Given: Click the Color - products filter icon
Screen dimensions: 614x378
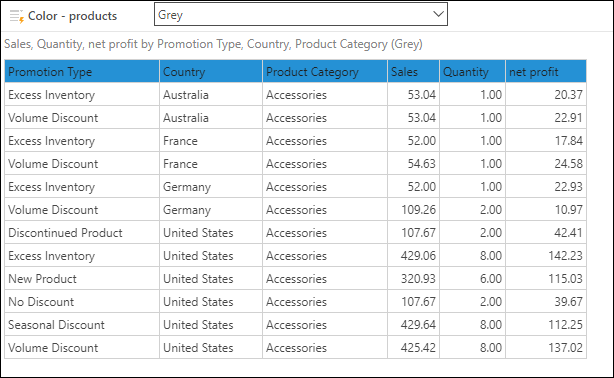Looking at the screenshot, I should [x=16, y=16].
